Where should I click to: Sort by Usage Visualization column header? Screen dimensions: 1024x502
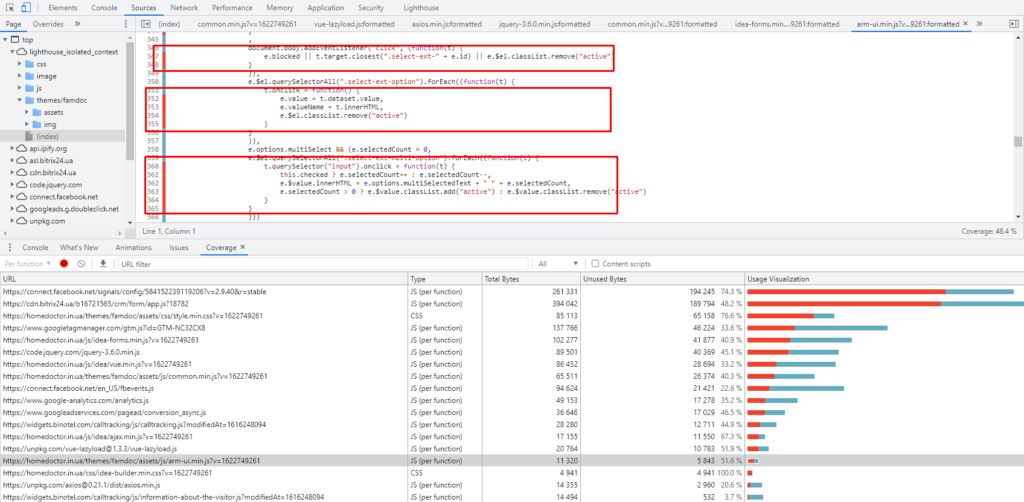tap(884, 279)
